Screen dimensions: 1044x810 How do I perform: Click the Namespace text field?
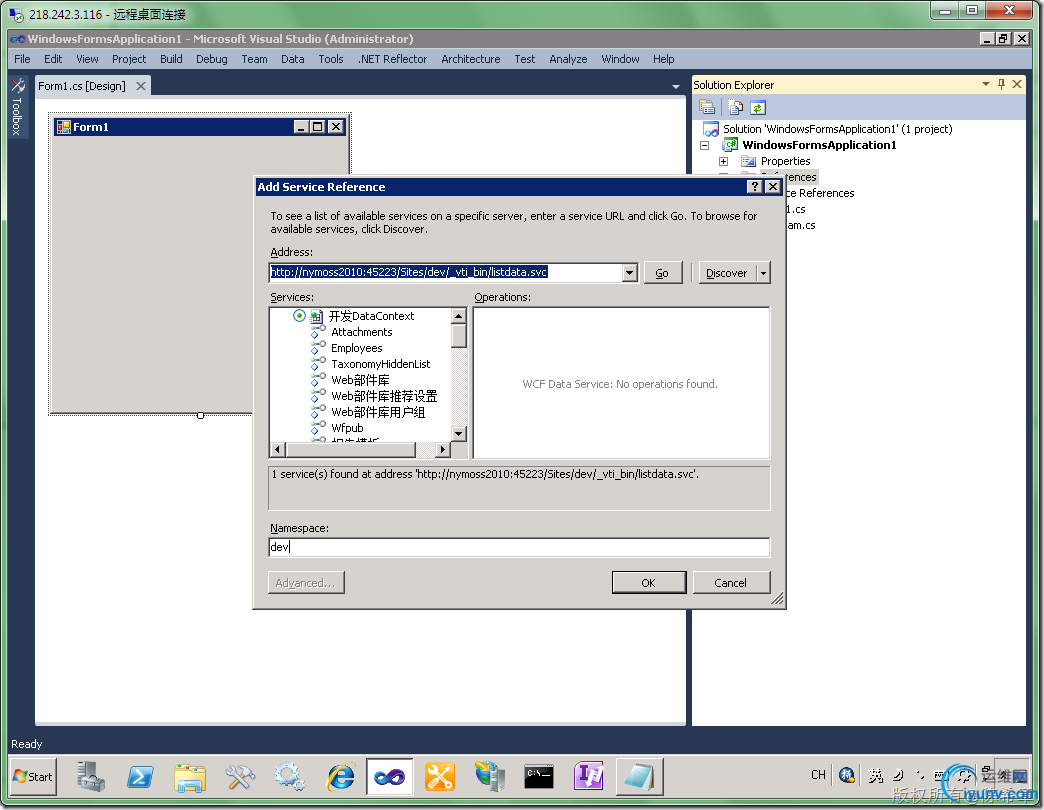[519, 547]
